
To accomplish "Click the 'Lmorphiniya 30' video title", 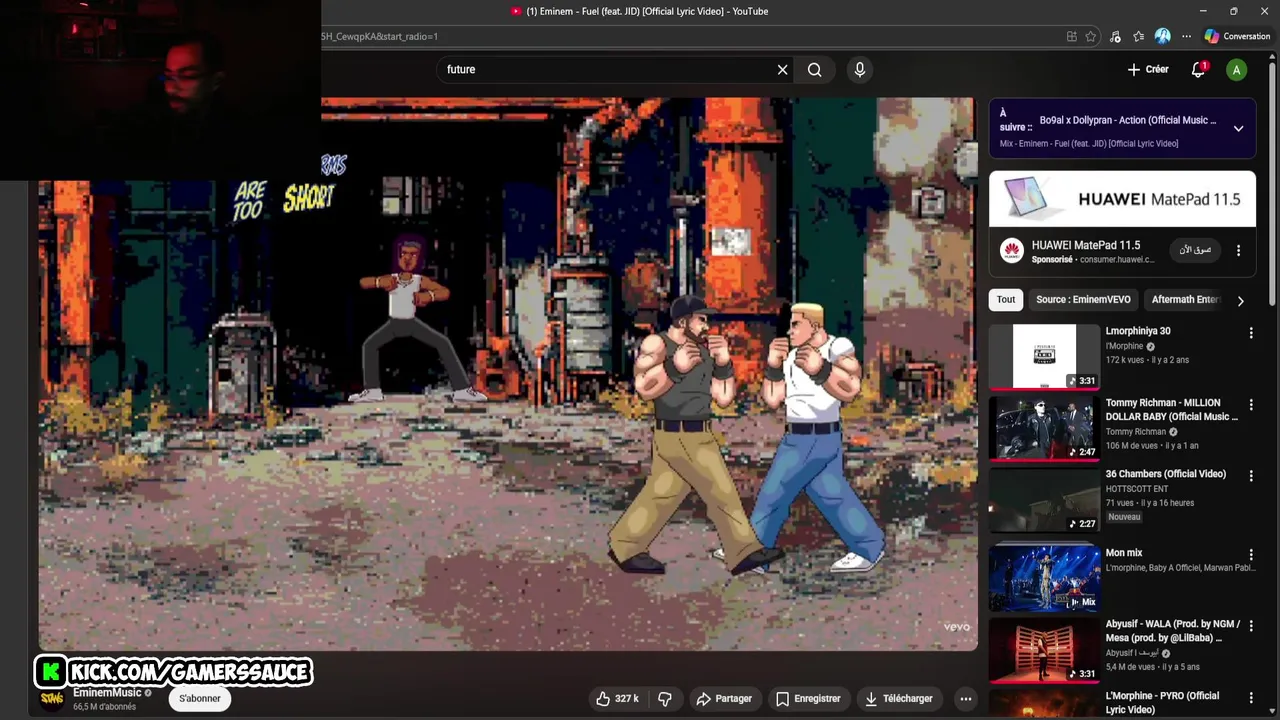I will coord(1138,331).
